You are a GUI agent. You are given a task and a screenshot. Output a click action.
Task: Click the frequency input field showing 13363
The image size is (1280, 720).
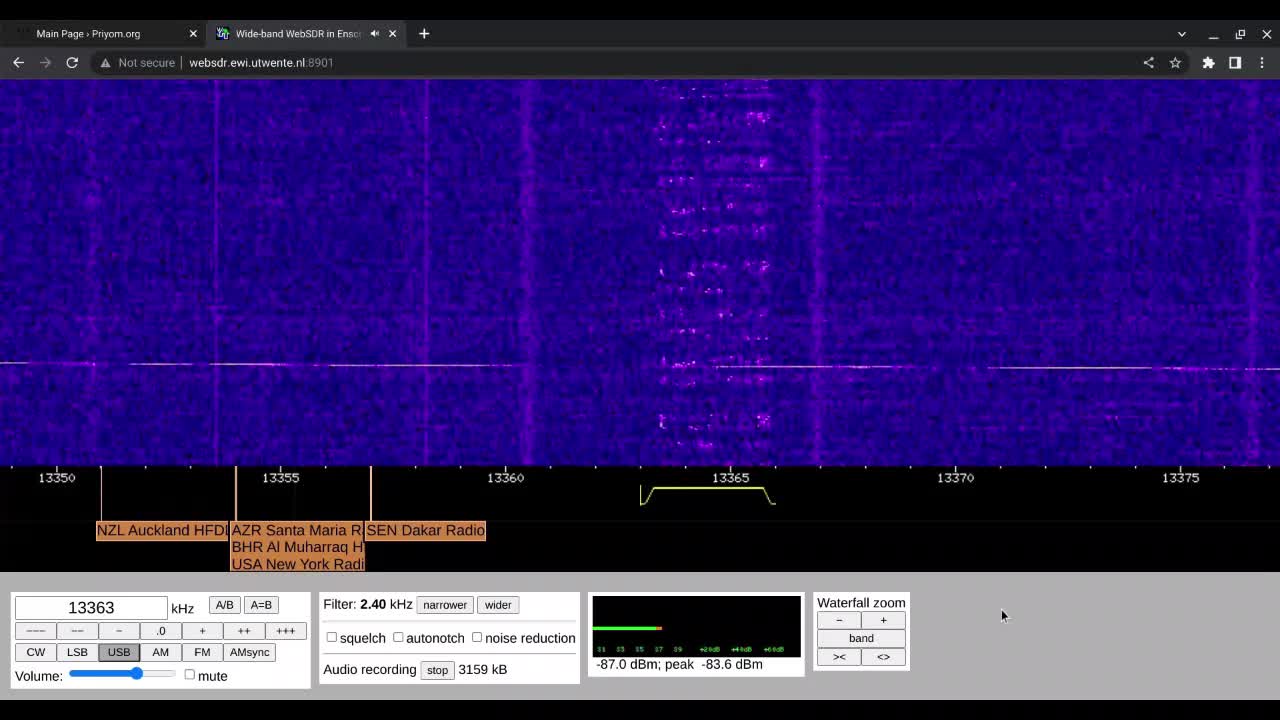[91, 608]
